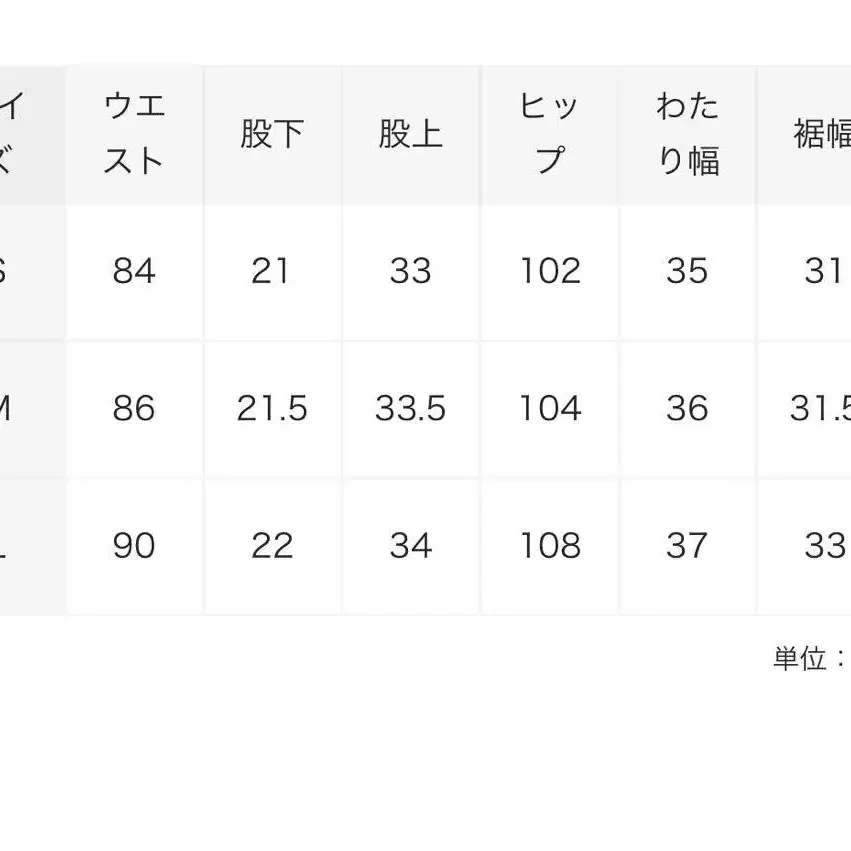
Task: Click the inseam value 21 cell
Action: click(x=272, y=271)
